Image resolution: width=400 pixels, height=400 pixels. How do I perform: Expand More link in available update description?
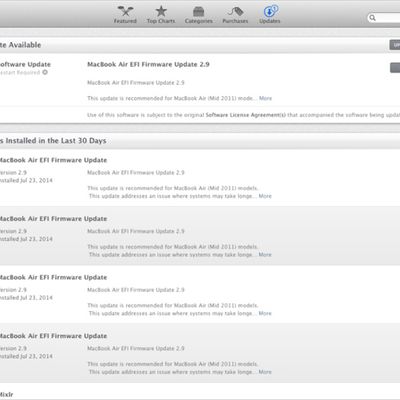pyautogui.click(x=265, y=98)
